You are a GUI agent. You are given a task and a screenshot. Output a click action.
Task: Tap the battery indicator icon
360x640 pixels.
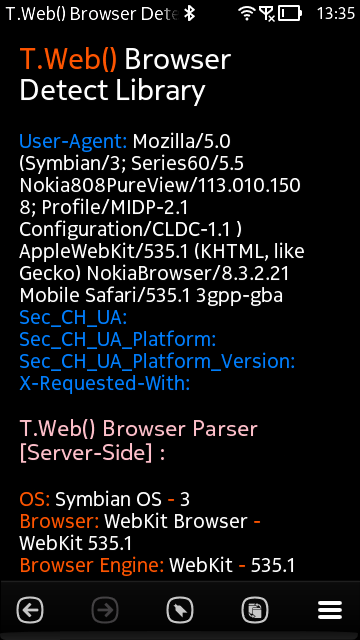(290, 14)
